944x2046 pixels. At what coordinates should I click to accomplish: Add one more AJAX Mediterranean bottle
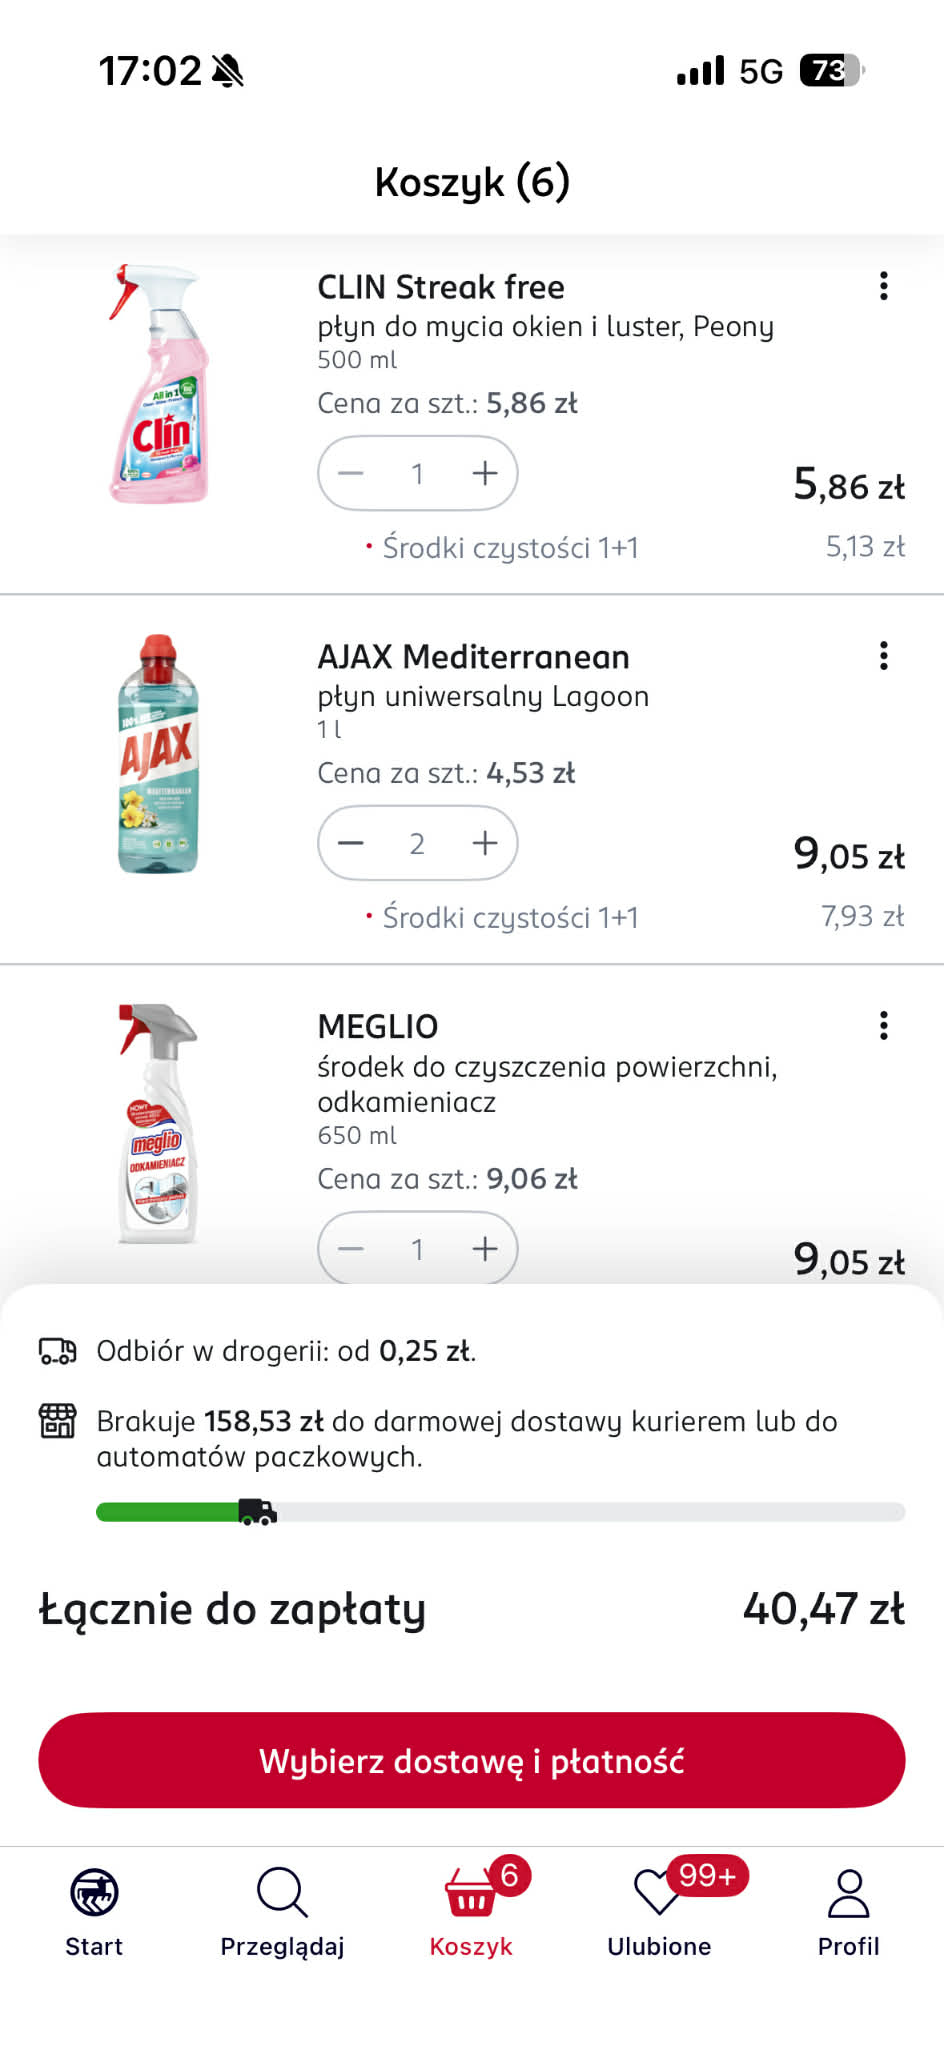tap(485, 843)
